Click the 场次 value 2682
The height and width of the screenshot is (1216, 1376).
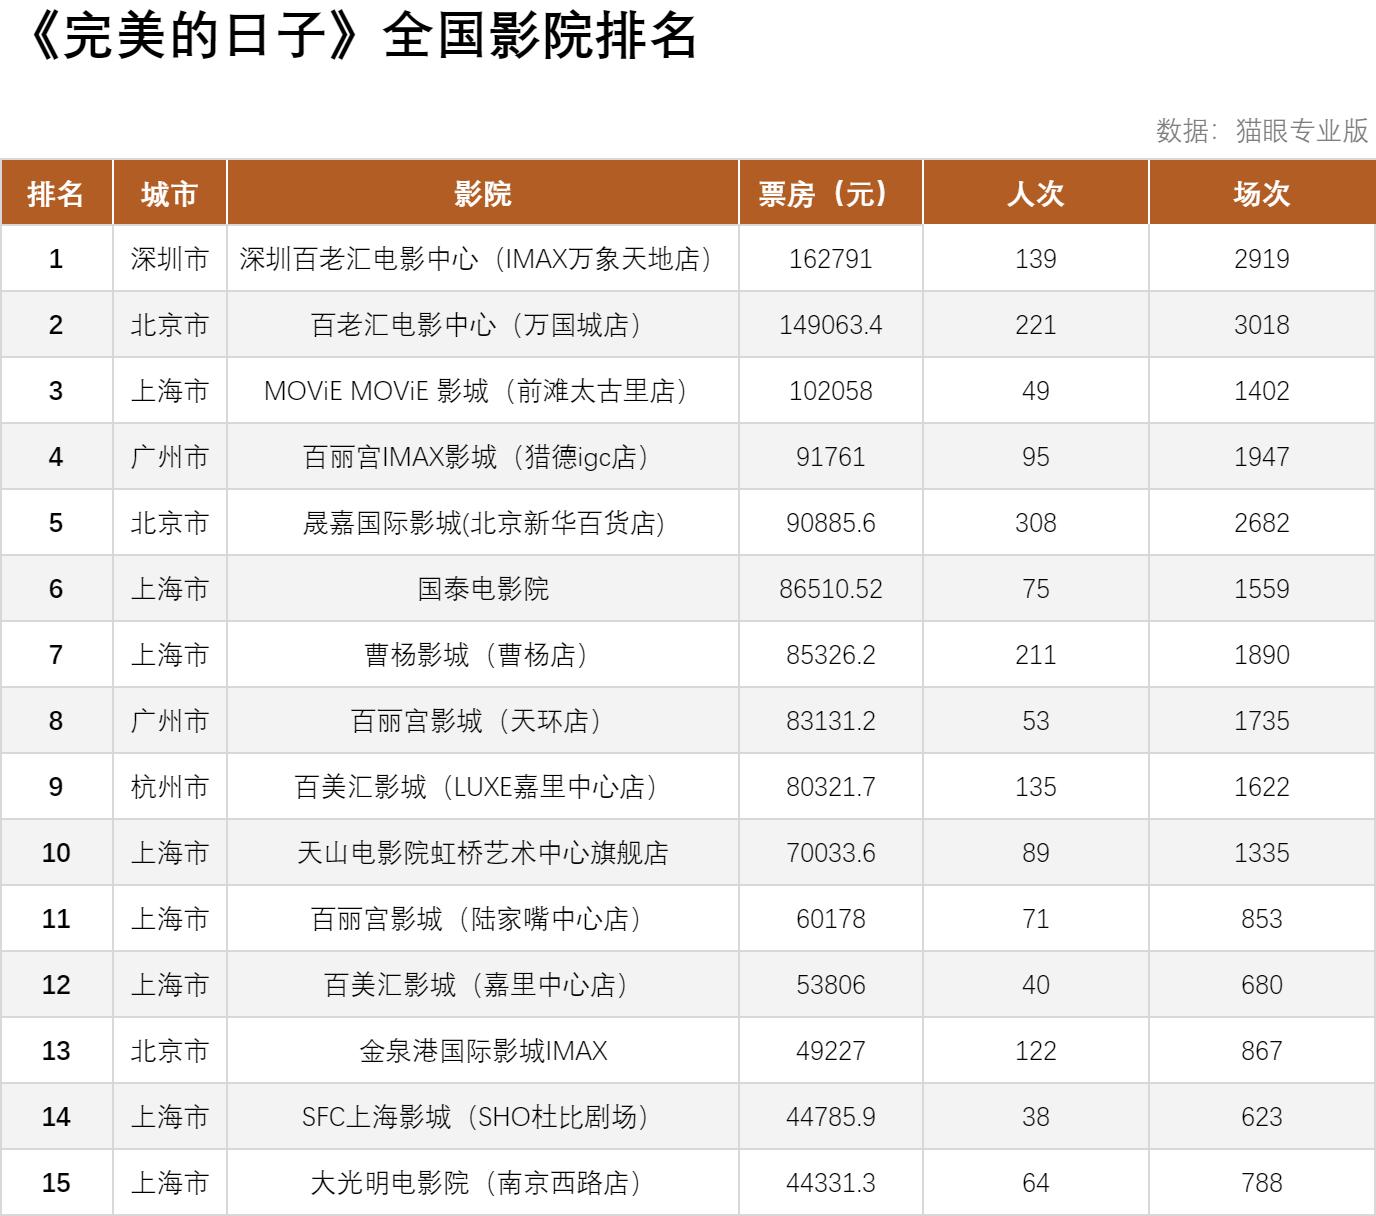(x=1262, y=523)
